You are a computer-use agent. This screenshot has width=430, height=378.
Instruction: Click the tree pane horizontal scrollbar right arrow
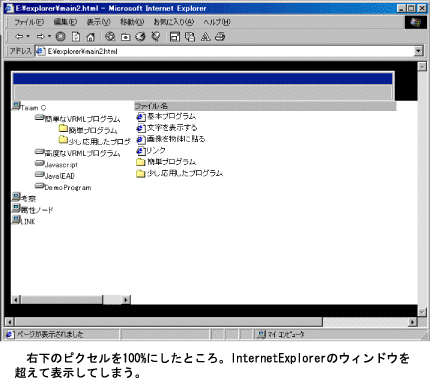click(126, 300)
